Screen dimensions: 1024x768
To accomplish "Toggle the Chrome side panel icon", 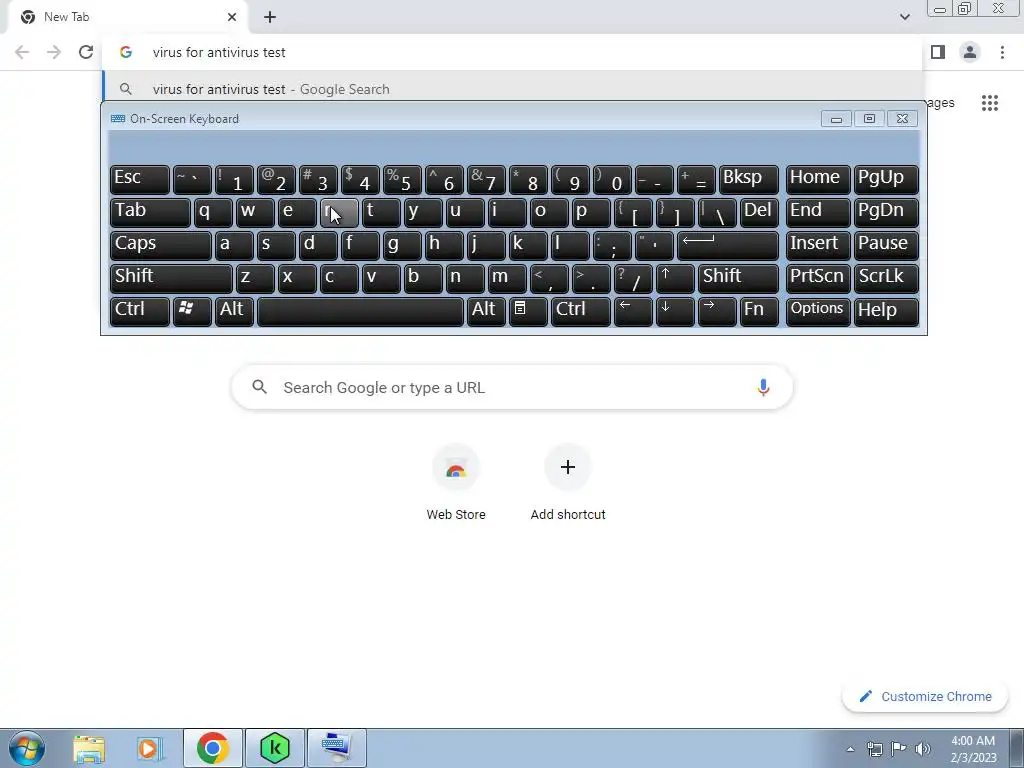I will 938,52.
